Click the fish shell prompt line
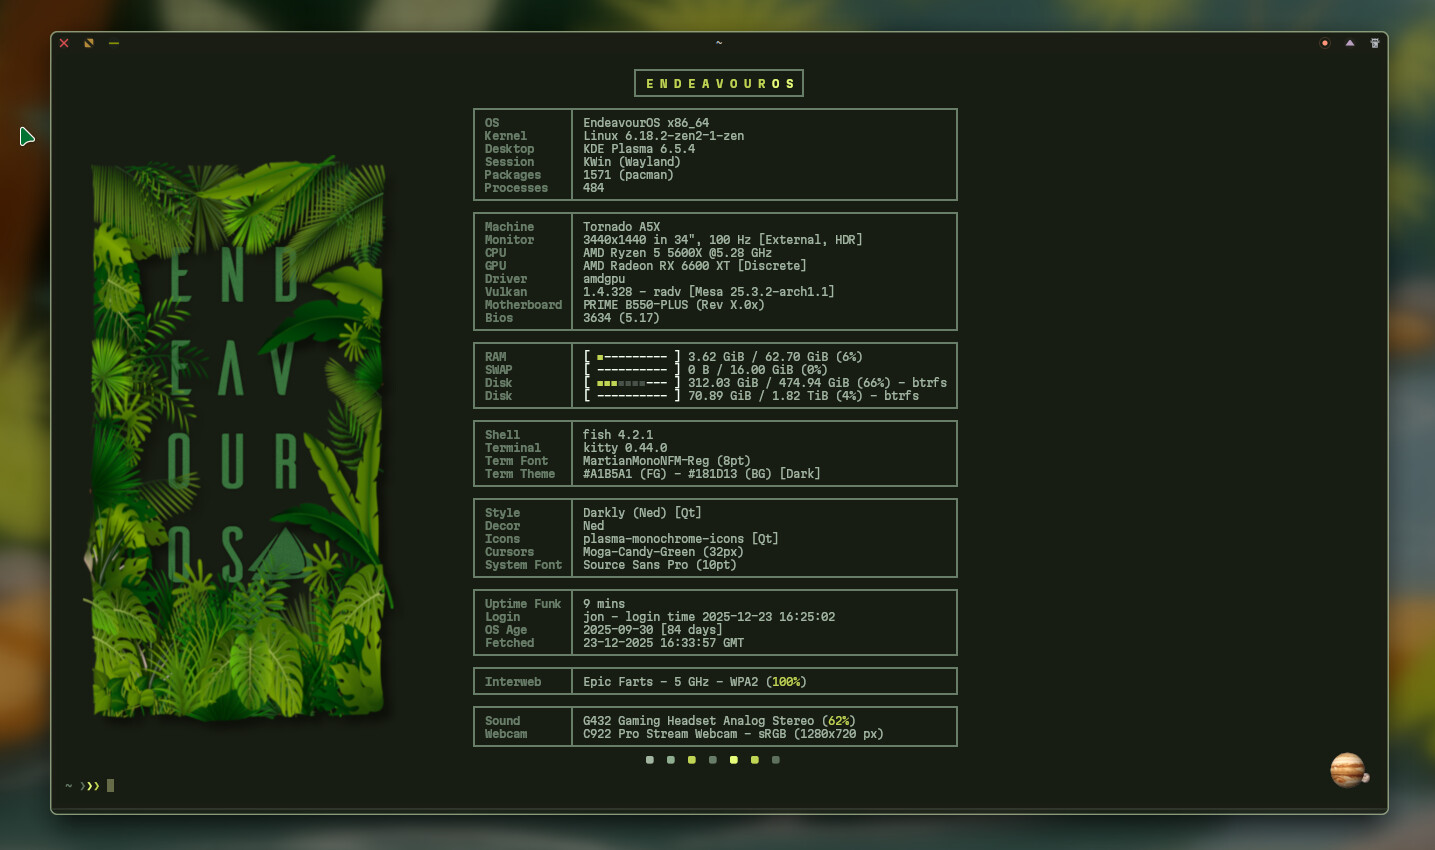1435x850 pixels. pos(90,786)
